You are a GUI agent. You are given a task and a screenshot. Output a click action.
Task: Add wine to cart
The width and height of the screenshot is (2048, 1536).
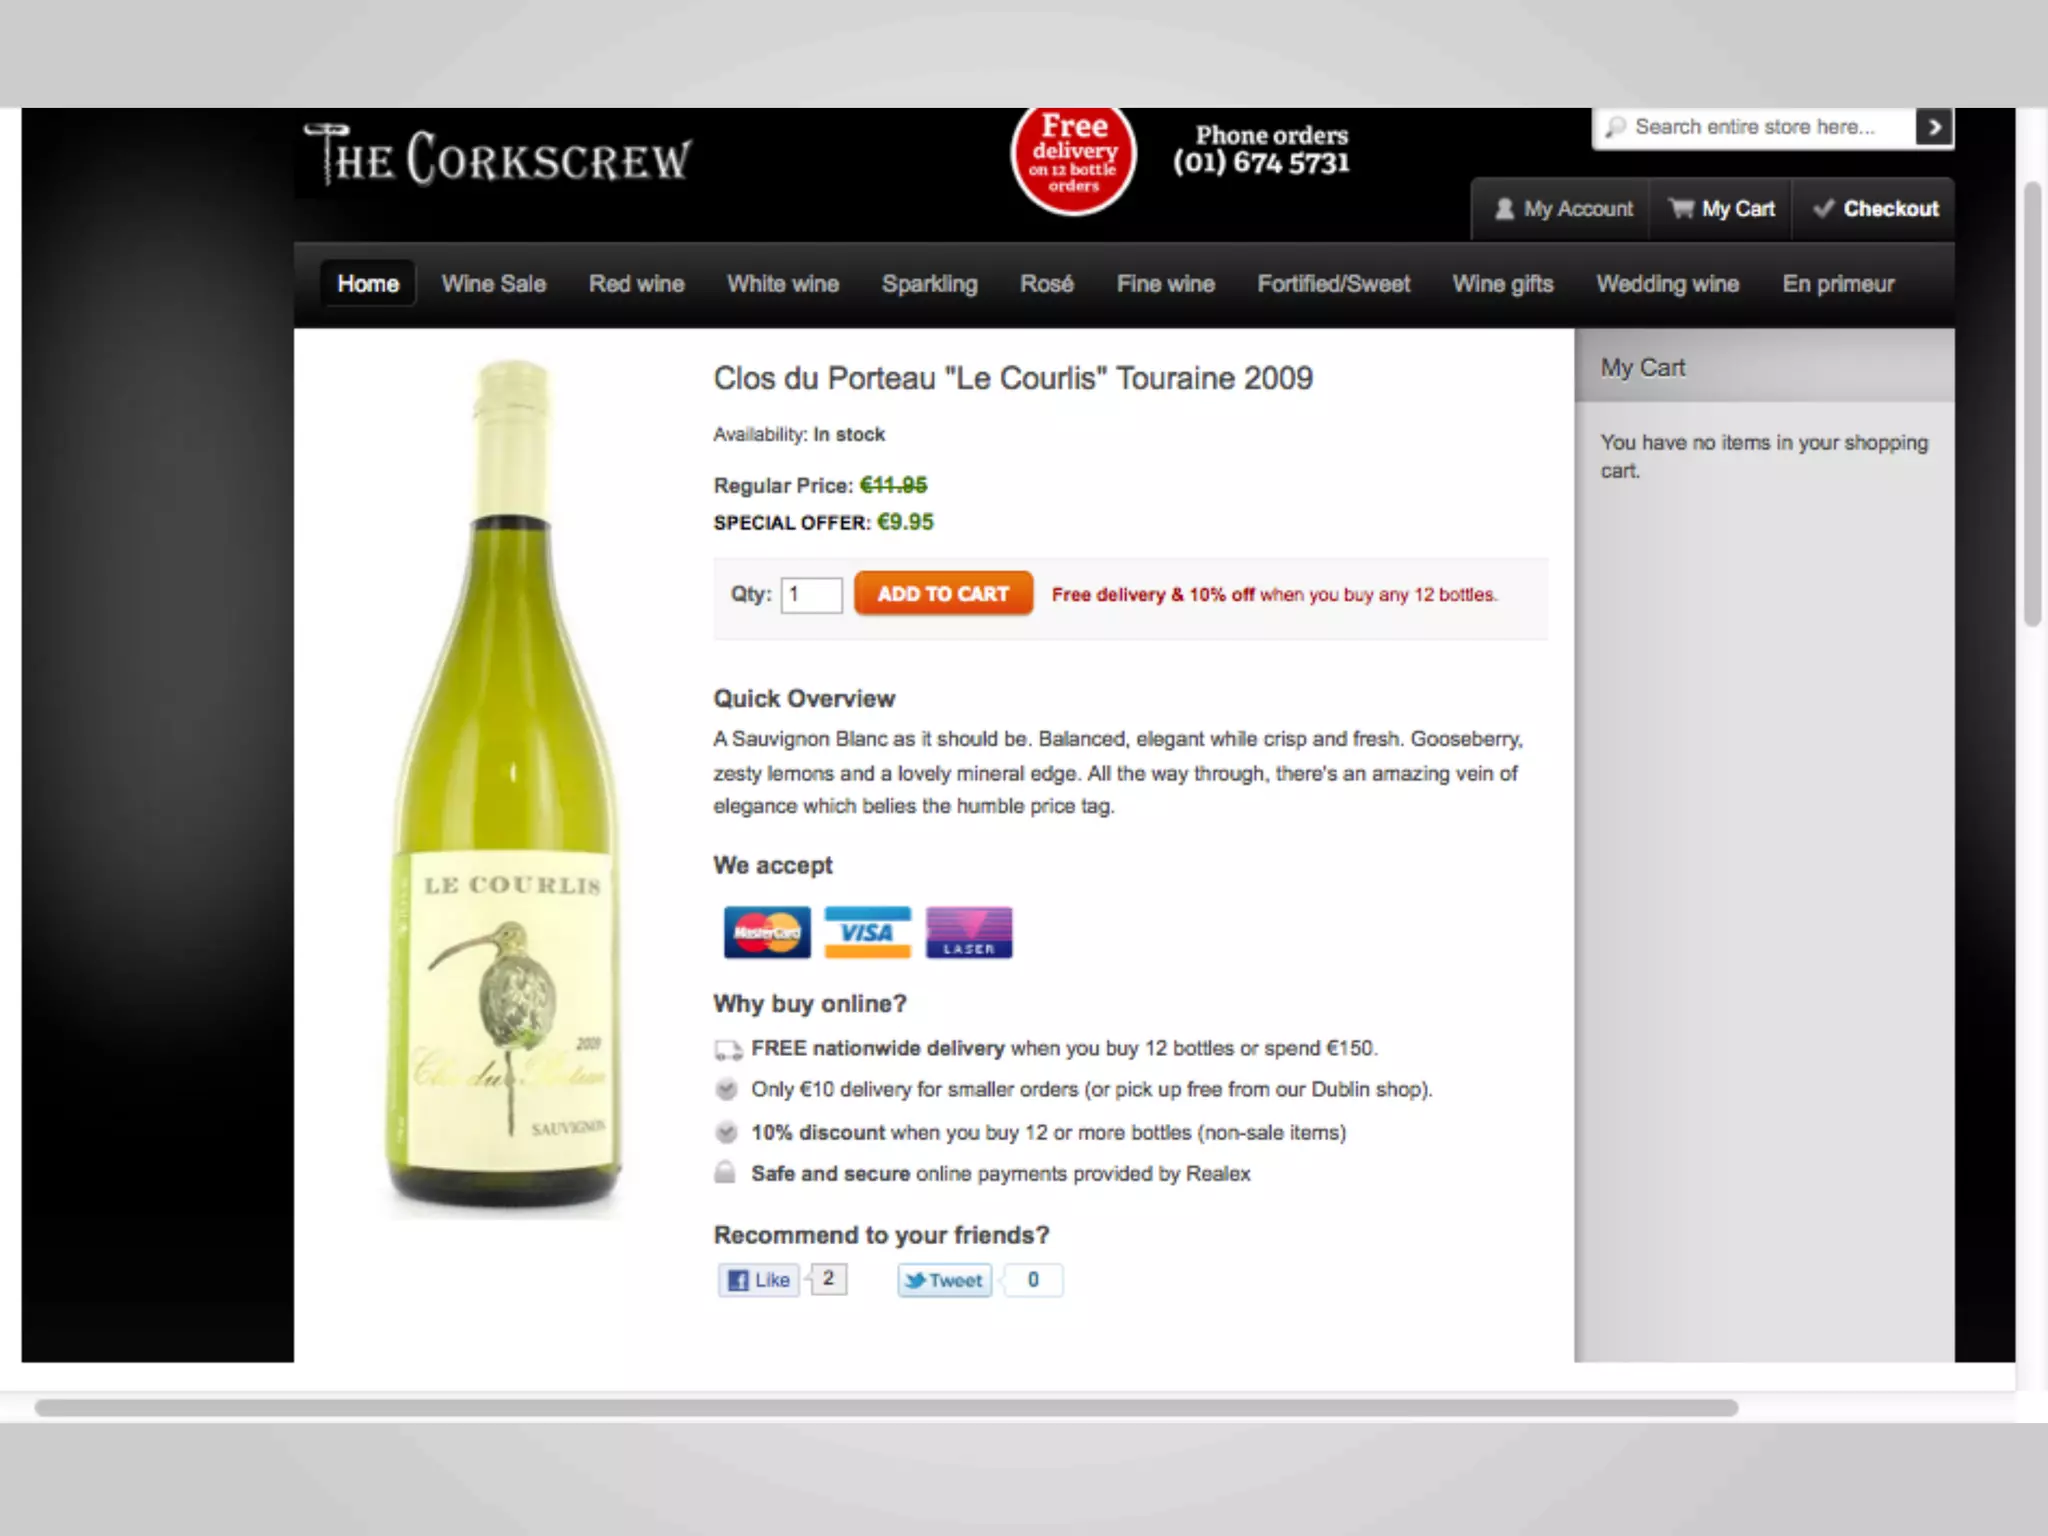pos(943,594)
